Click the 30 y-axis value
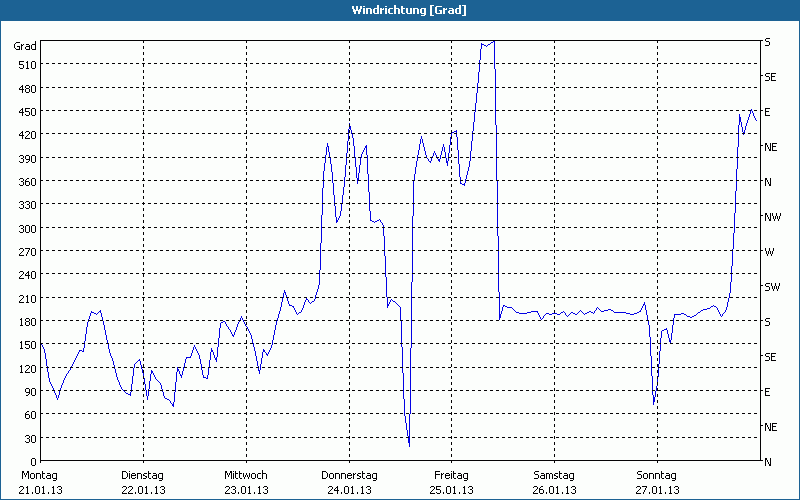800x500 pixels. pos(31,438)
